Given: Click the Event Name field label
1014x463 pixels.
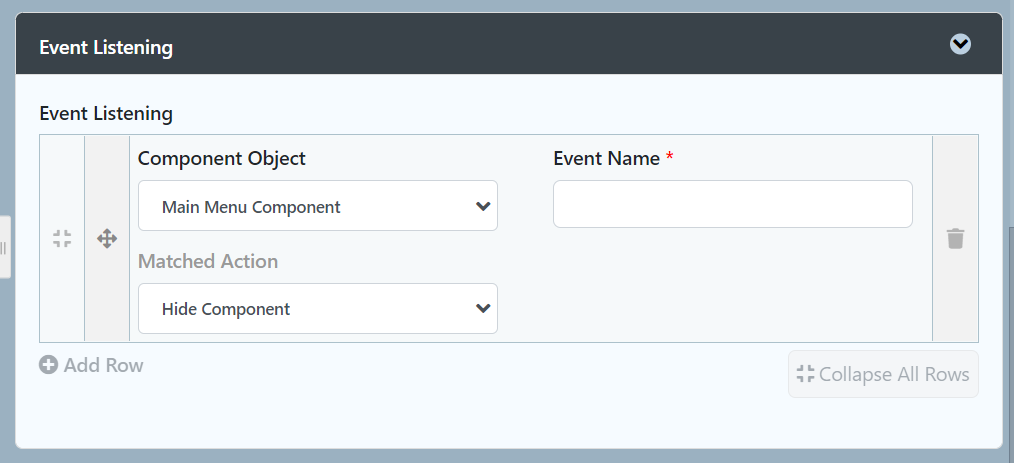Looking at the screenshot, I should (606, 158).
